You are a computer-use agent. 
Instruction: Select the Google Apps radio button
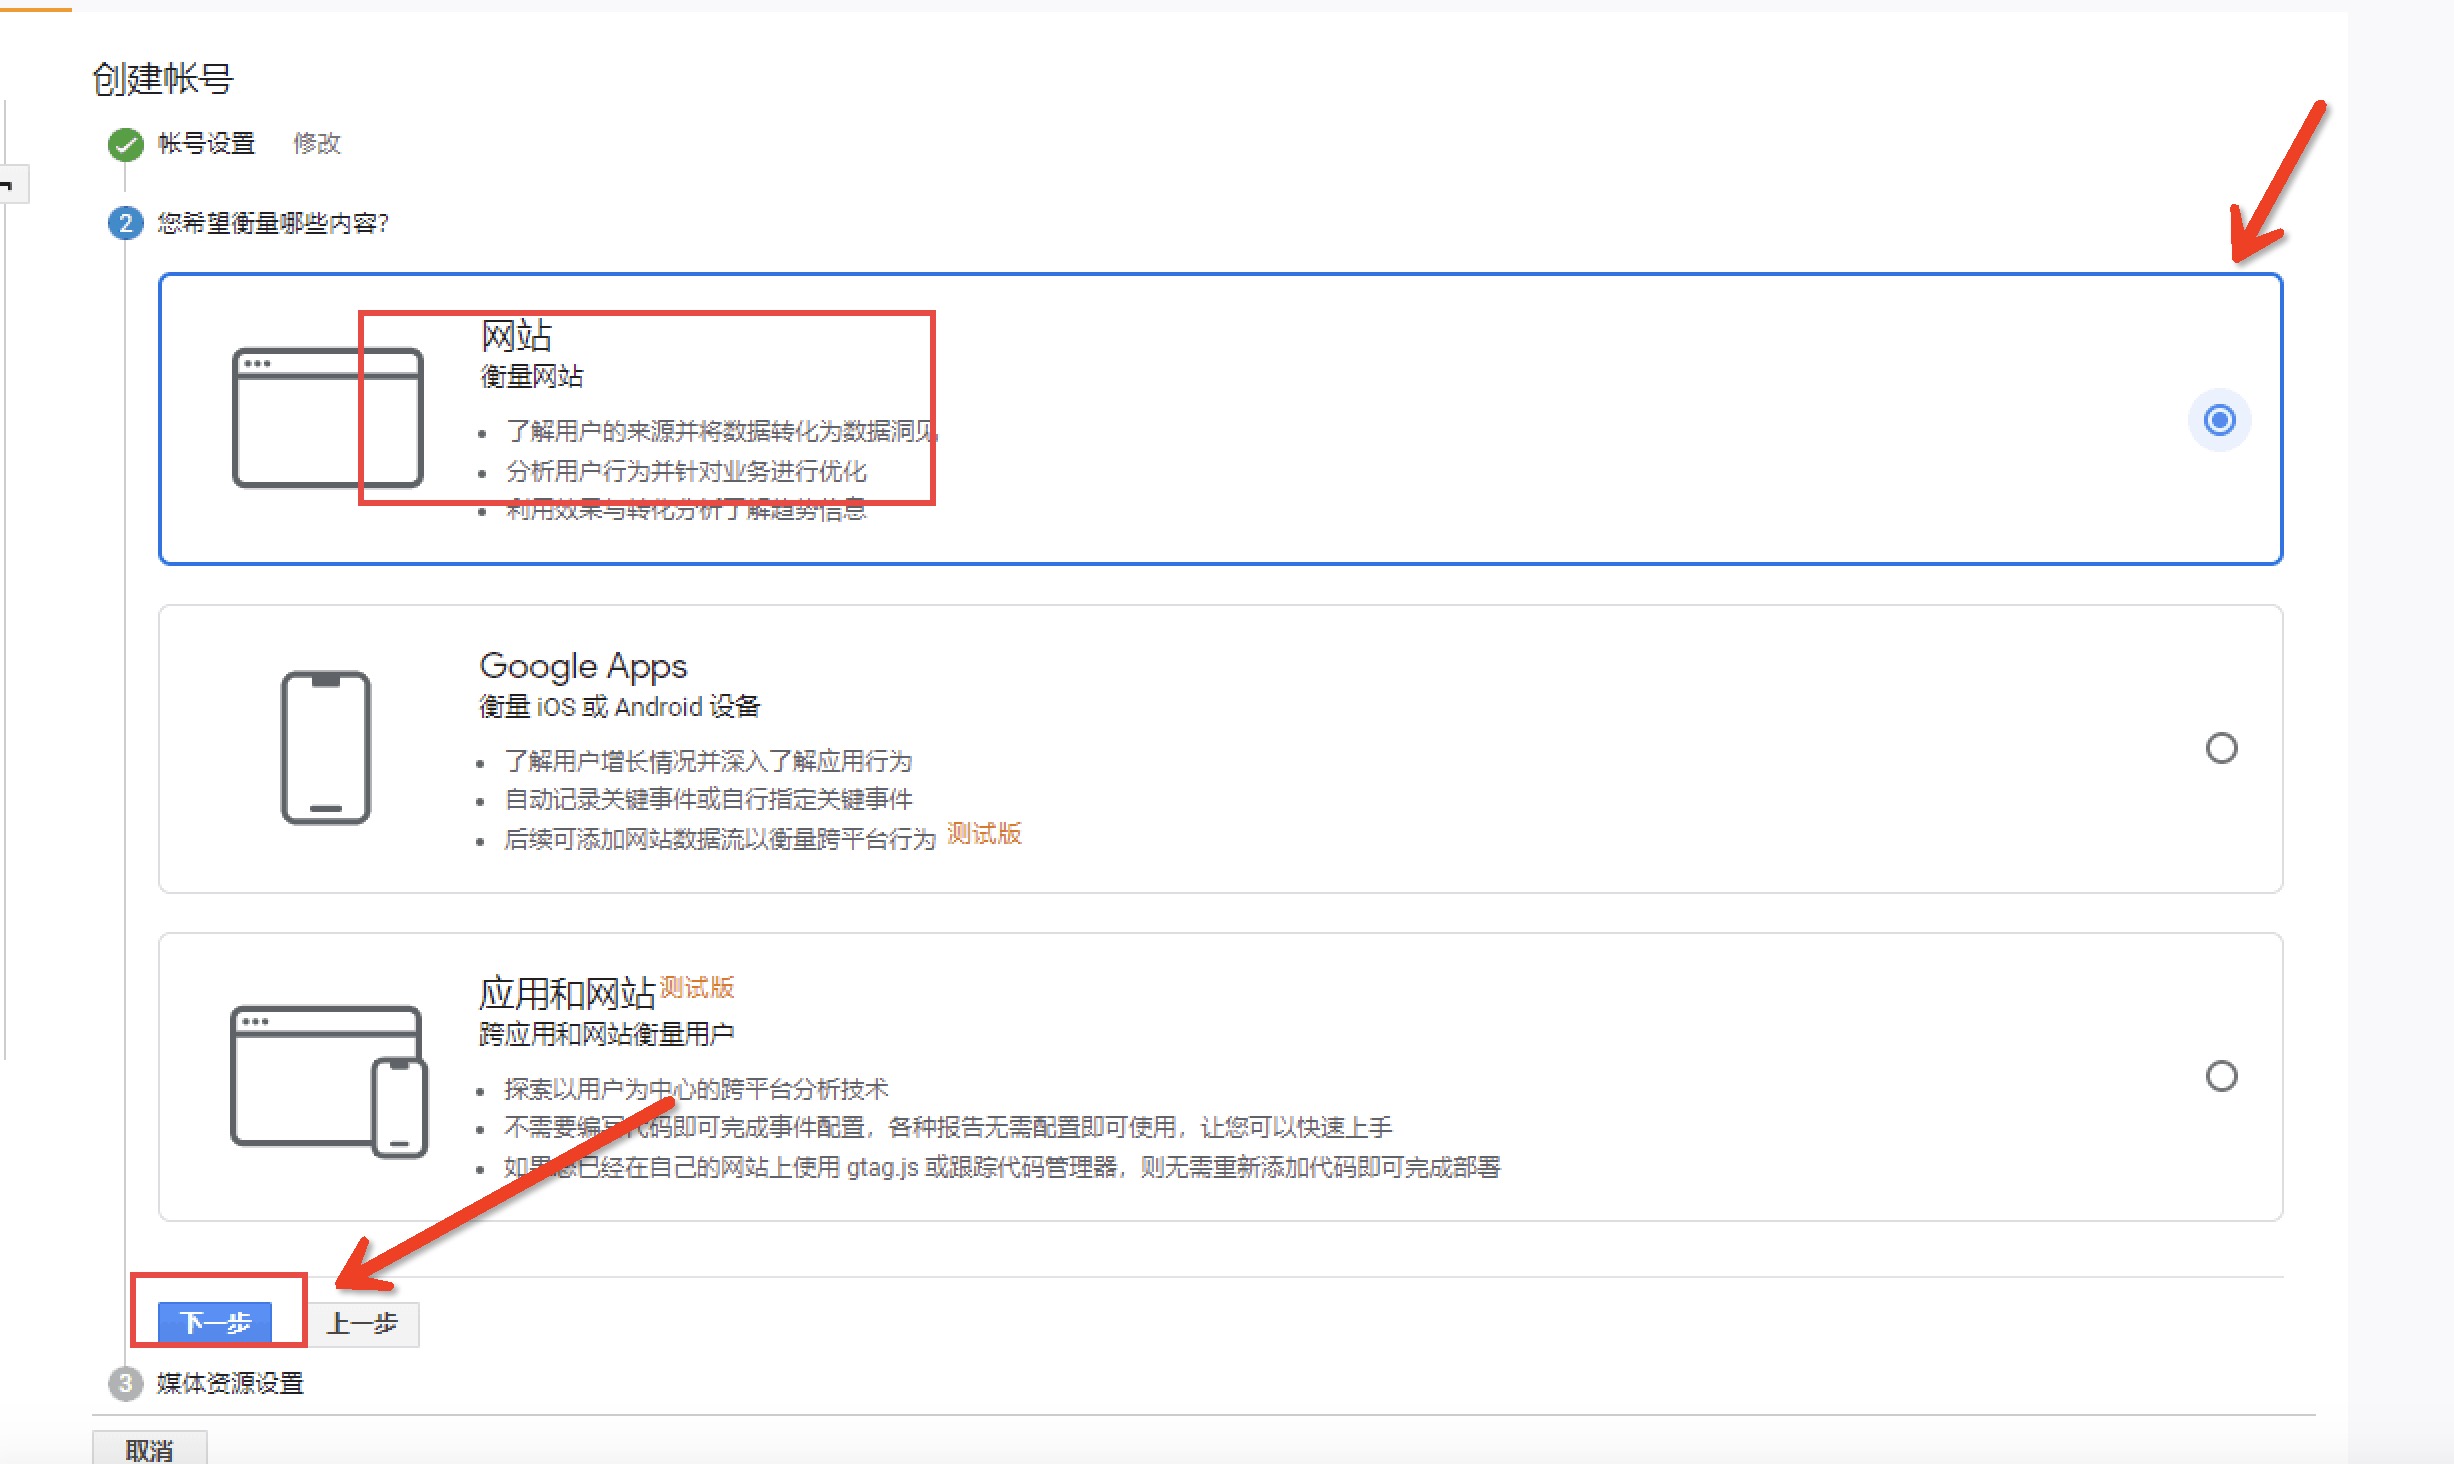2221,748
